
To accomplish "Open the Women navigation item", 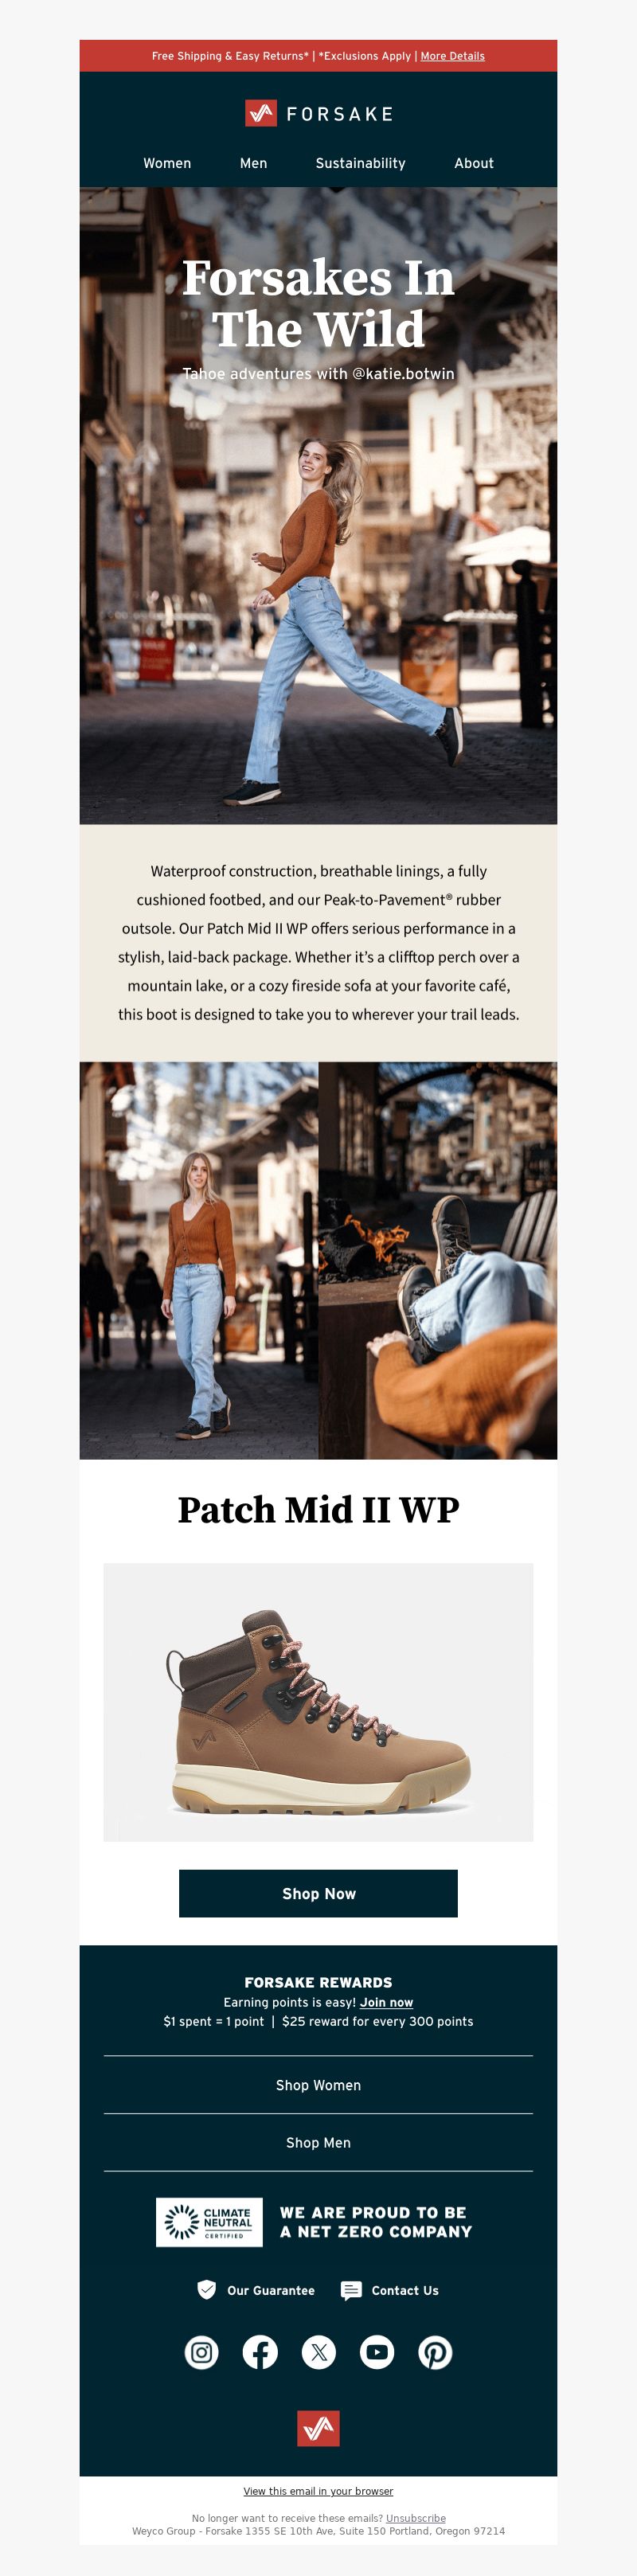I will click(167, 163).
